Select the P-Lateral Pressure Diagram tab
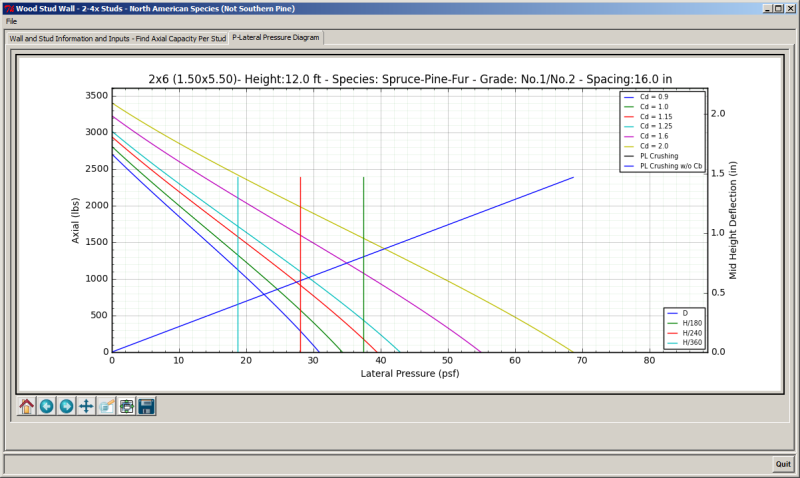Image resolution: width=800 pixels, height=478 pixels. point(276,37)
